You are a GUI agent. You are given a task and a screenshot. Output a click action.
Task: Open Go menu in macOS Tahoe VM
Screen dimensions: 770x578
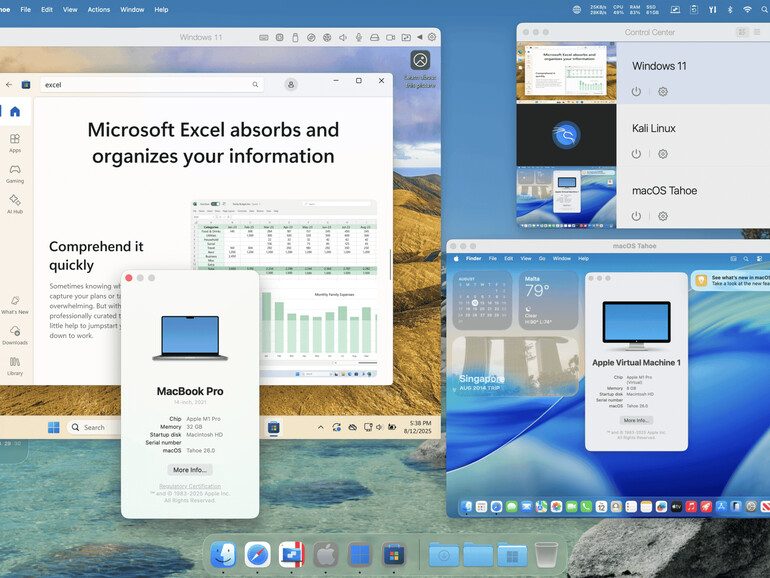point(542,258)
